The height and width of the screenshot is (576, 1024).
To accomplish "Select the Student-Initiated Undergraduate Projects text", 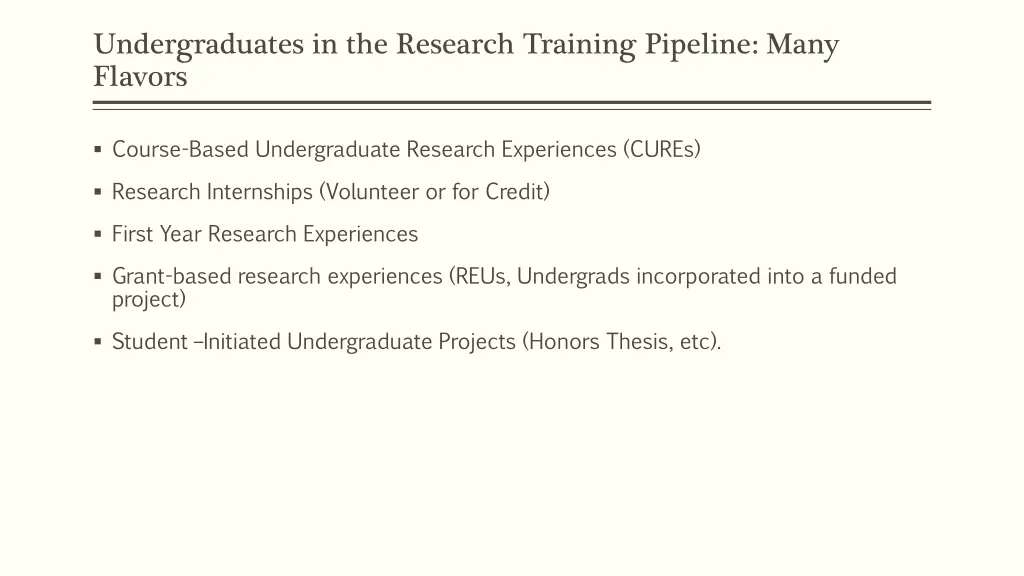I will (314, 342).
